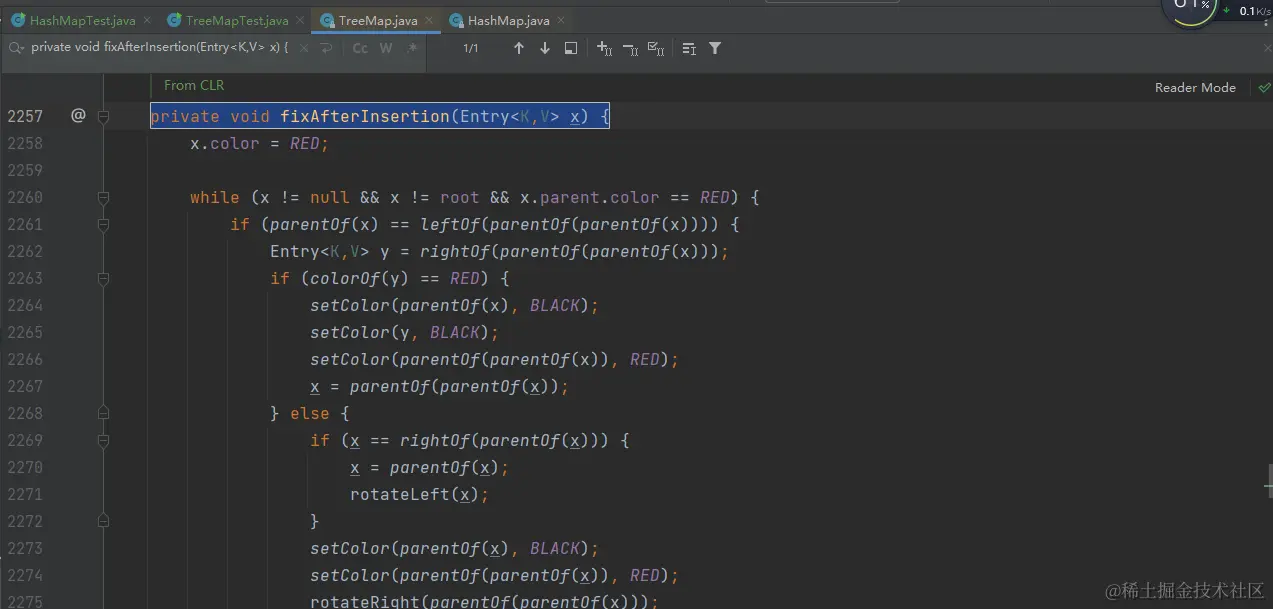
Task: Jump to next occurrence arrow
Action: coord(545,48)
